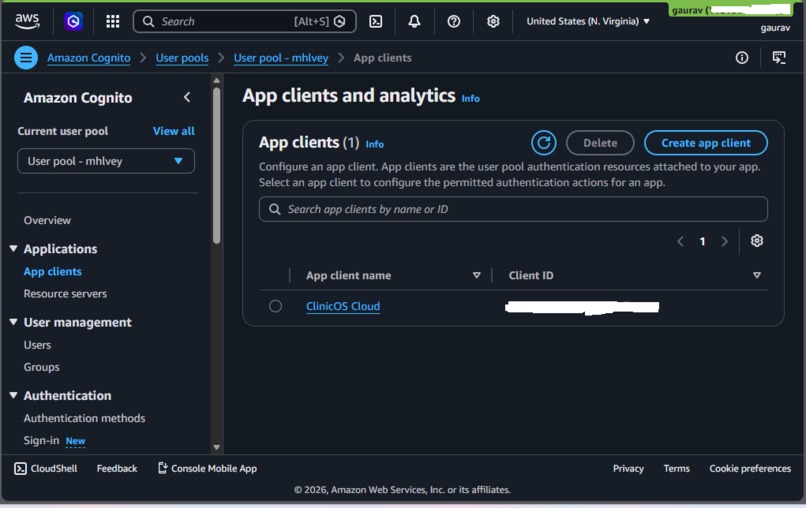Open table preferences gear icon

[757, 241]
